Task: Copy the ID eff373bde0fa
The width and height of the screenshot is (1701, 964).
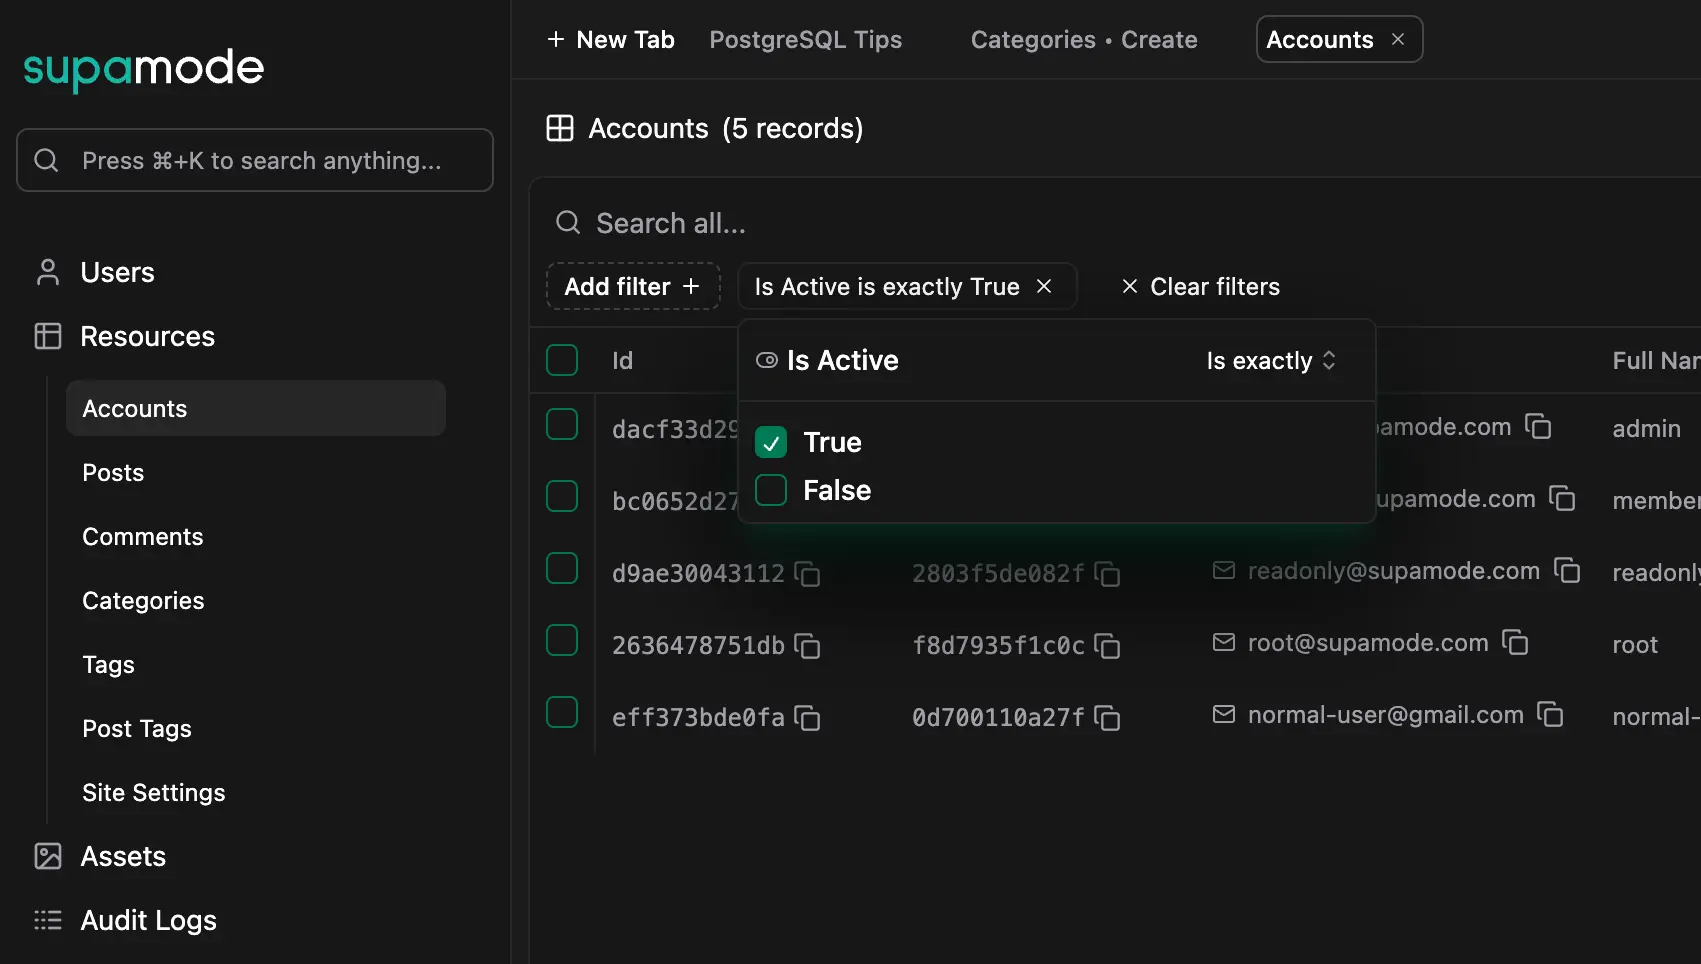Action: click(807, 718)
